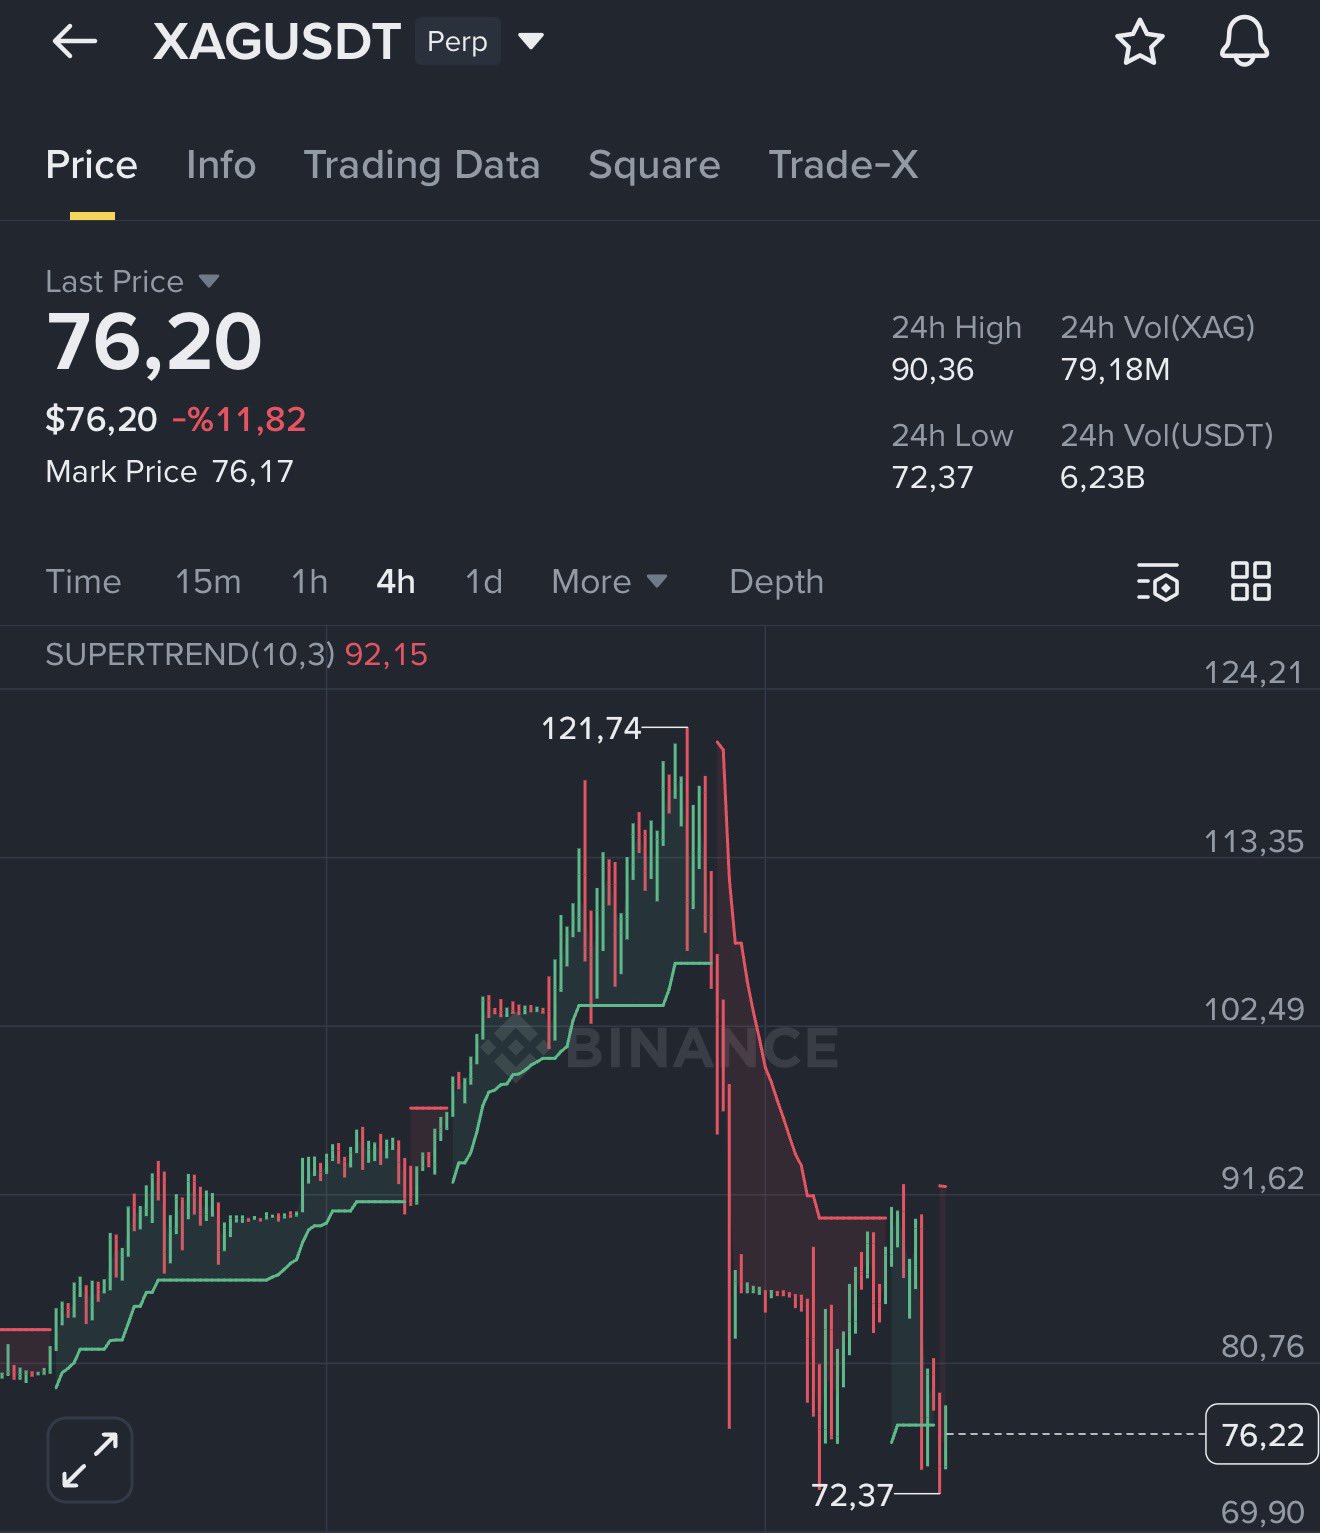The width and height of the screenshot is (1320, 1533).
Task: Open the Trade-X tab
Action: coord(843,165)
